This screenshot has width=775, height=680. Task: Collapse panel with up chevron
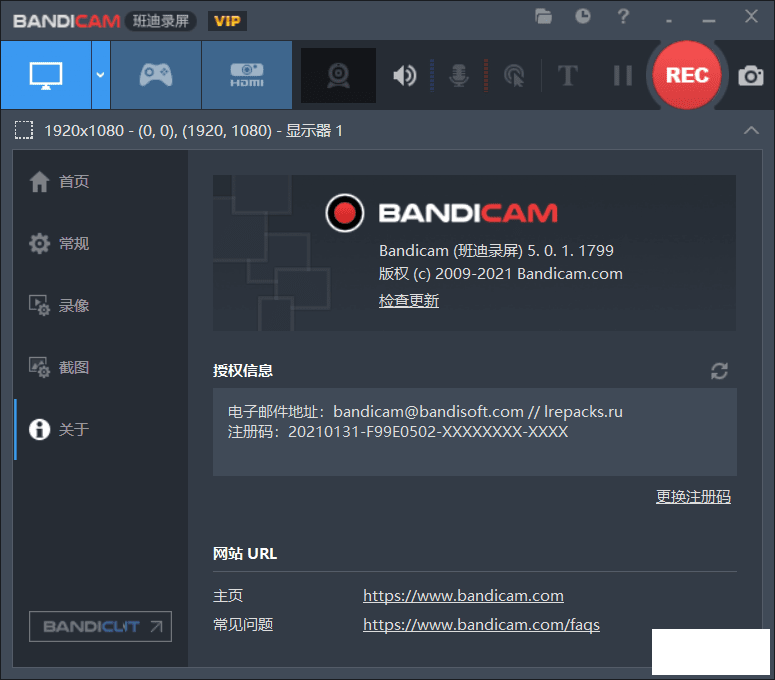click(751, 130)
